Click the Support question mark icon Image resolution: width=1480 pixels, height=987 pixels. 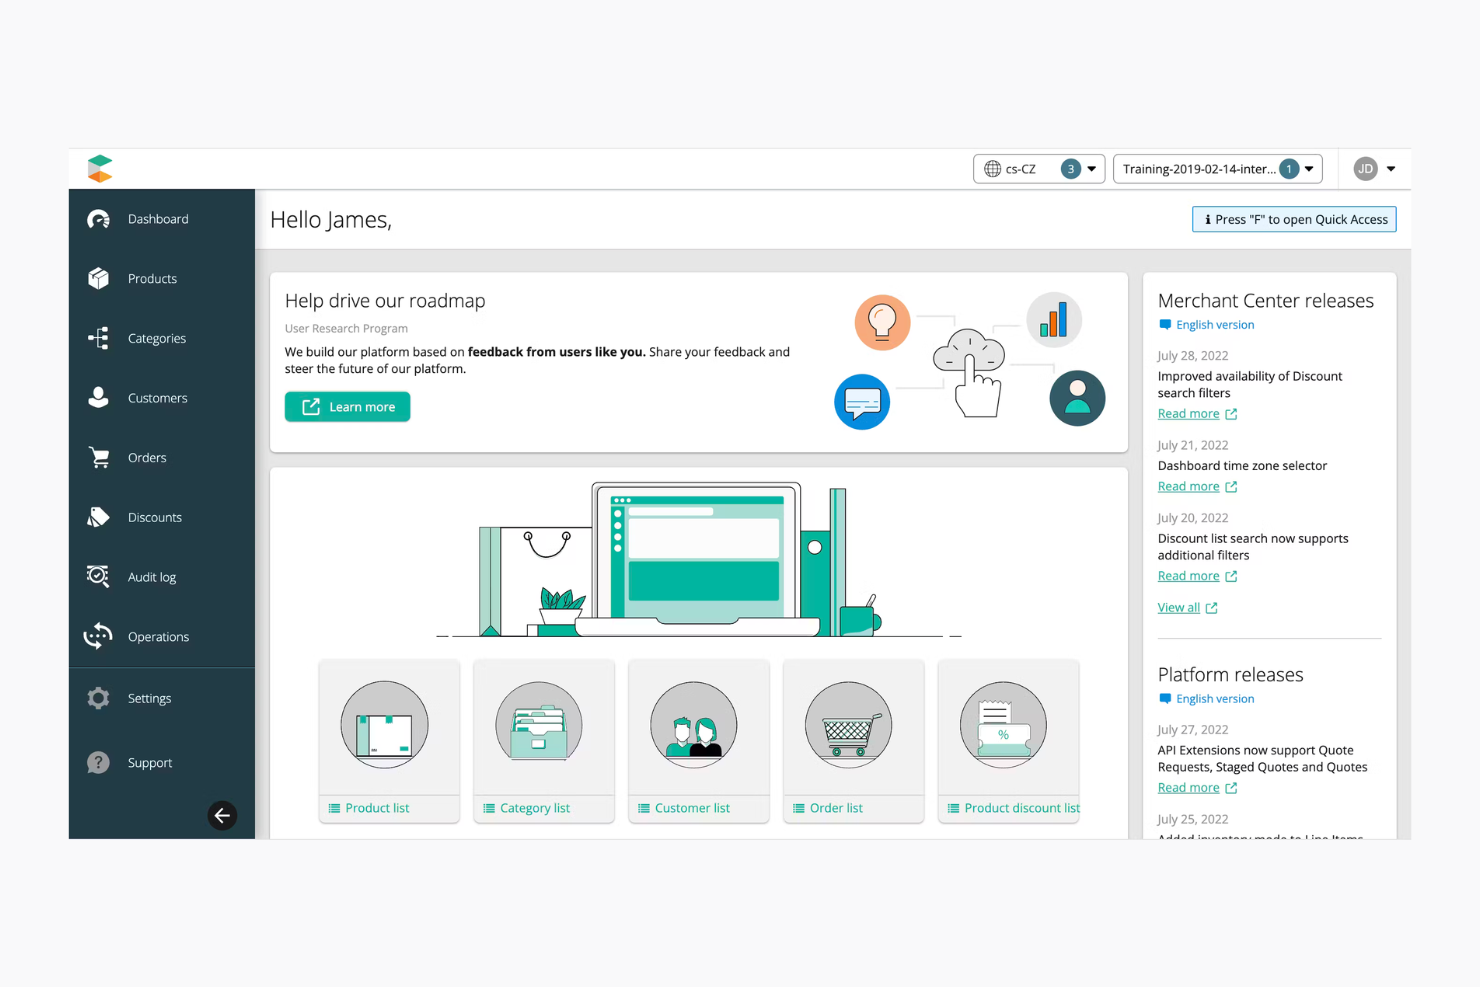(98, 762)
